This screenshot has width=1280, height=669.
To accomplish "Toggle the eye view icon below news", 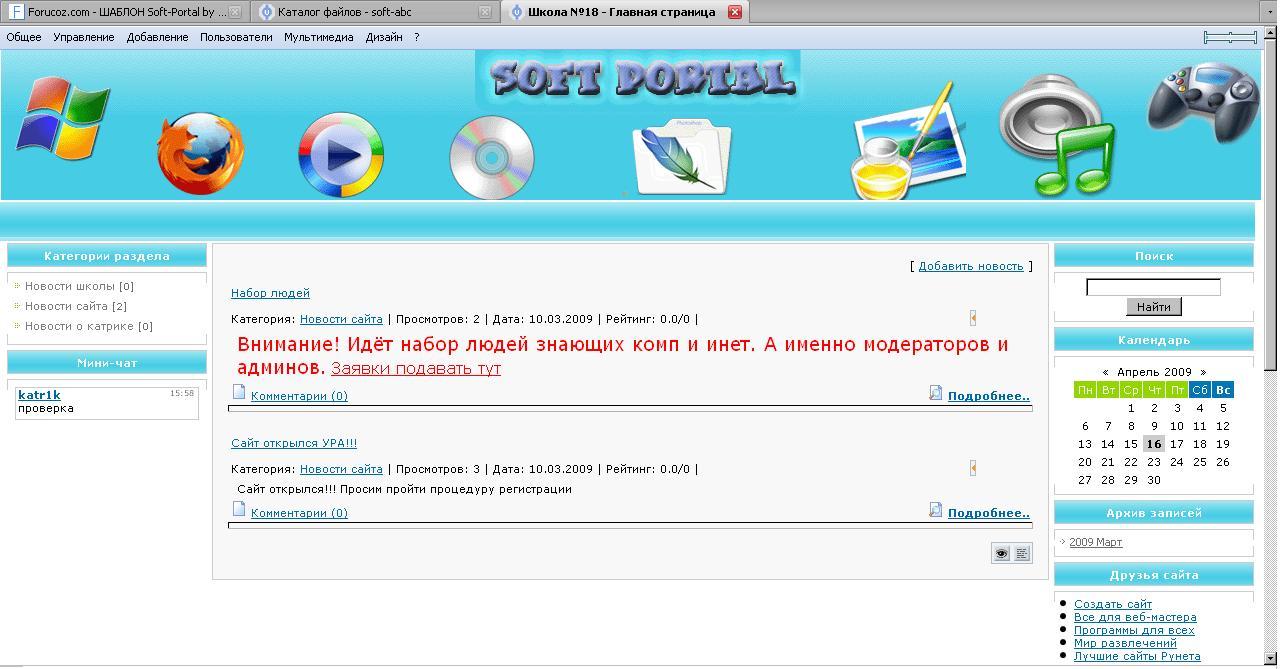I will [1001, 553].
